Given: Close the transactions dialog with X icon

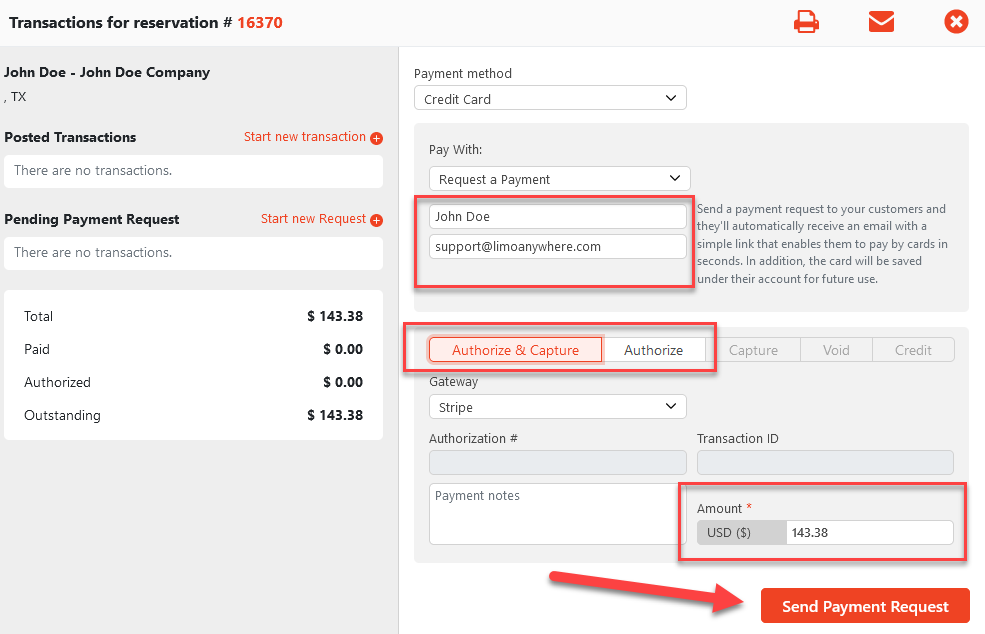Looking at the screenshot, I should pyautogui.click(x=956, y=22).
